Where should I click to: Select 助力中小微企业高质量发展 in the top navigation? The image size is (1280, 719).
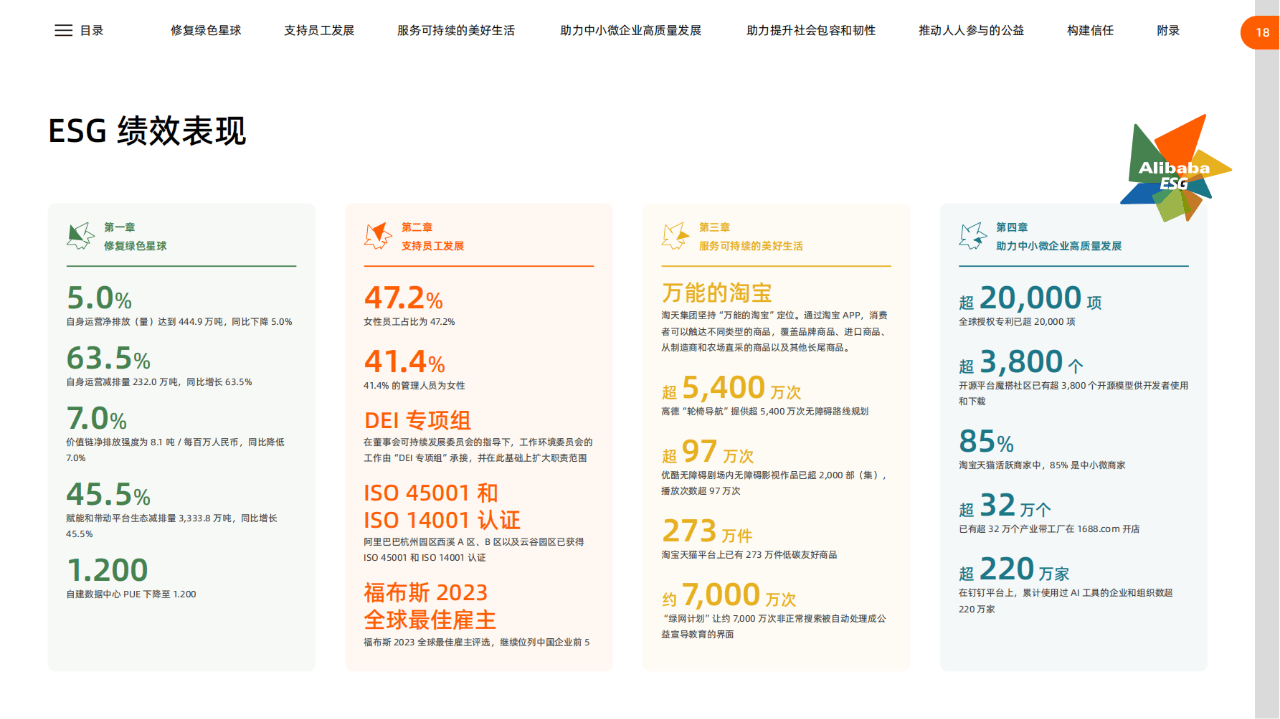click(x=631, y=31)
